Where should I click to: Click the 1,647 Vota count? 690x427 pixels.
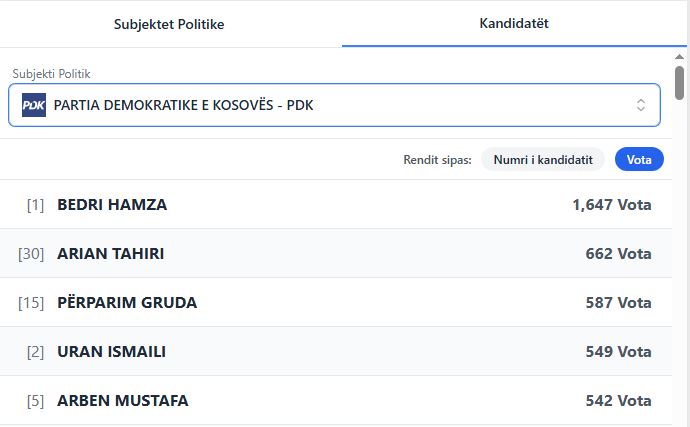(611, 205)
